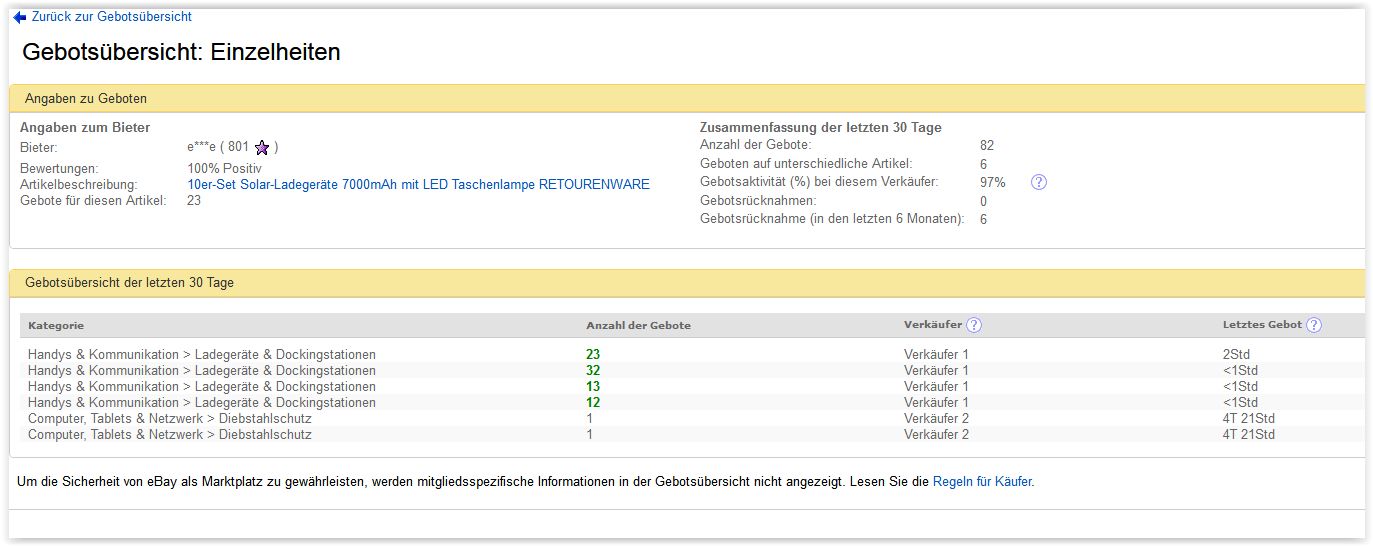Click the purple feedback star icon

(262, 148)
